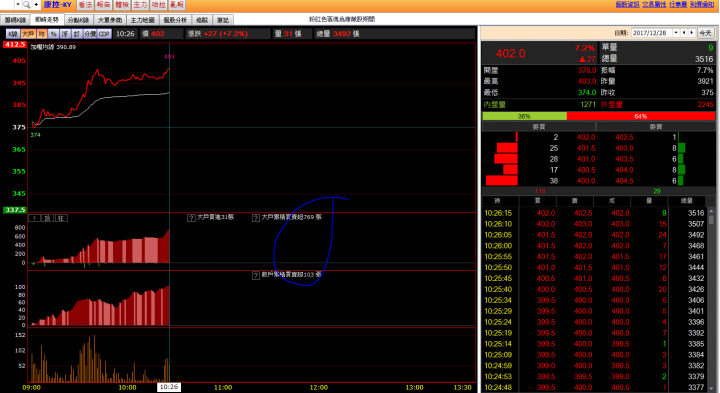The image size is (720, 393).
Task: Toggle the K線 chart overlay button
Action: click(x=13, y=34)
